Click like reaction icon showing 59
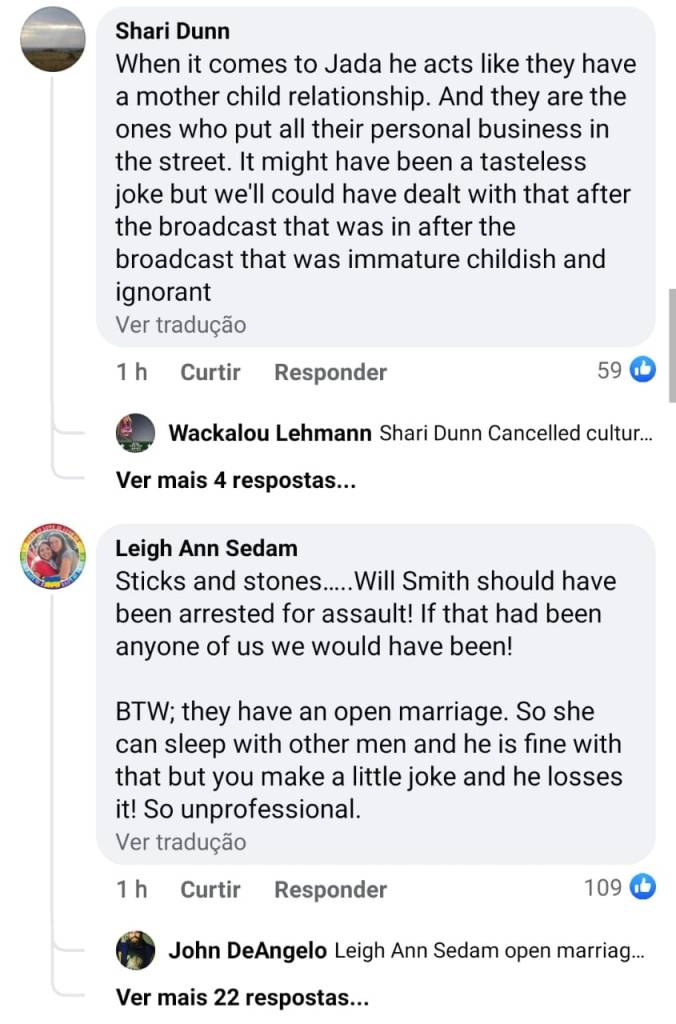 click(x=643, y=371)
